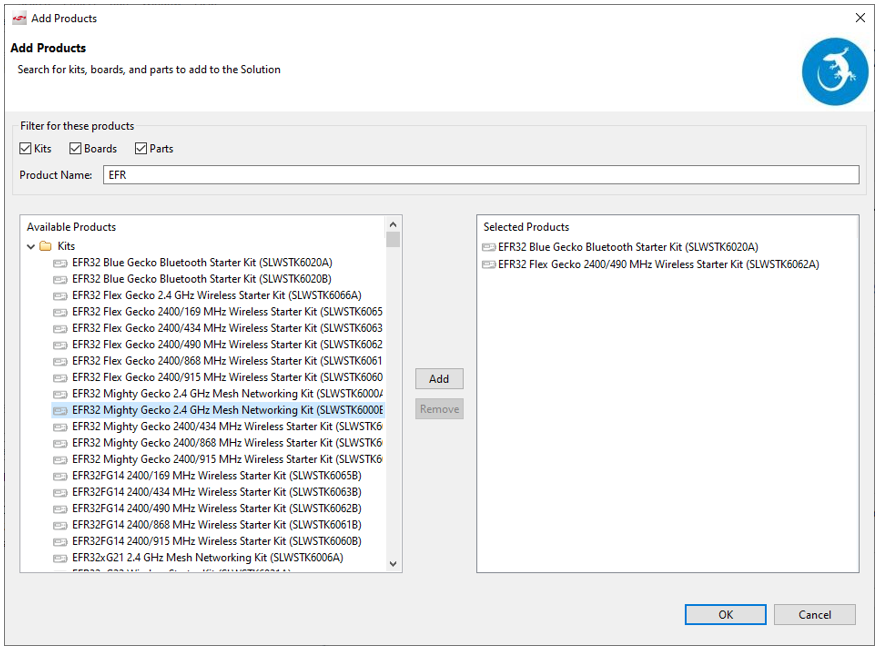Click kit icon beside EFR32FG14 2400/169 MHz row
Viewport: 879px width, 649px height.
pos(60,476)
